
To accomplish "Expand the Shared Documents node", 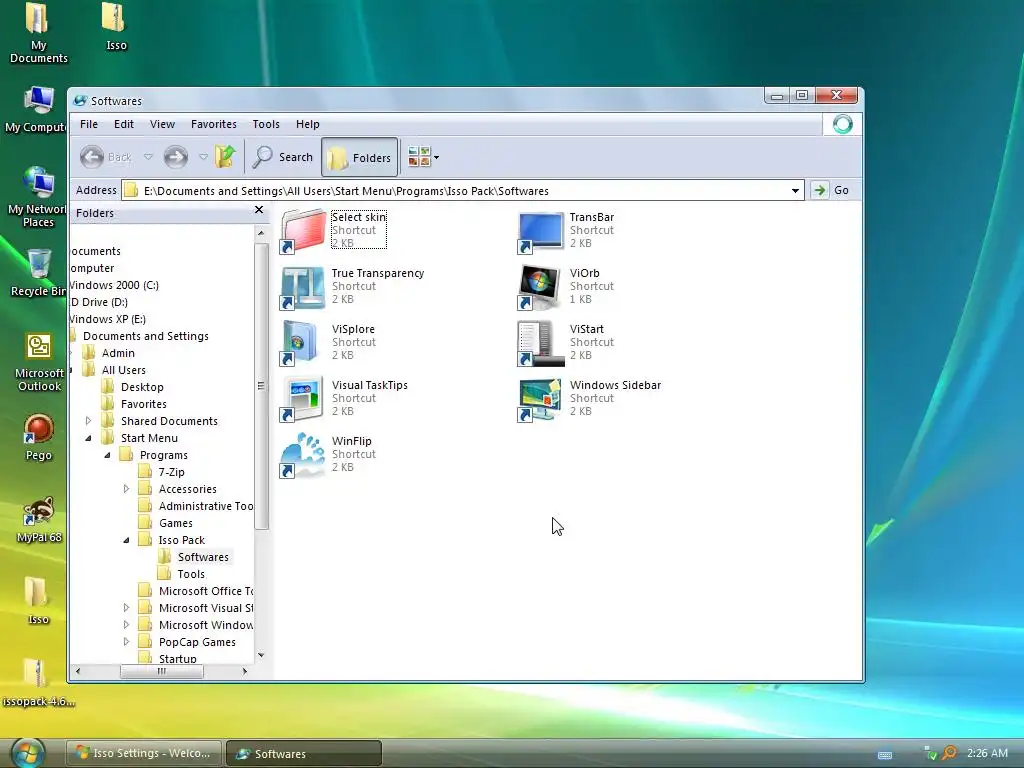I will click(x=88, y=421).
